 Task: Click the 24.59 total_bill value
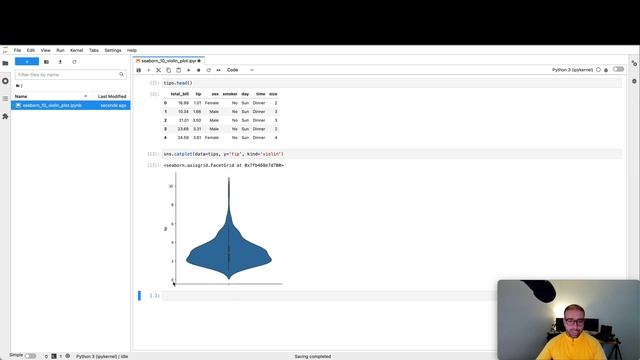click(183, 138)
